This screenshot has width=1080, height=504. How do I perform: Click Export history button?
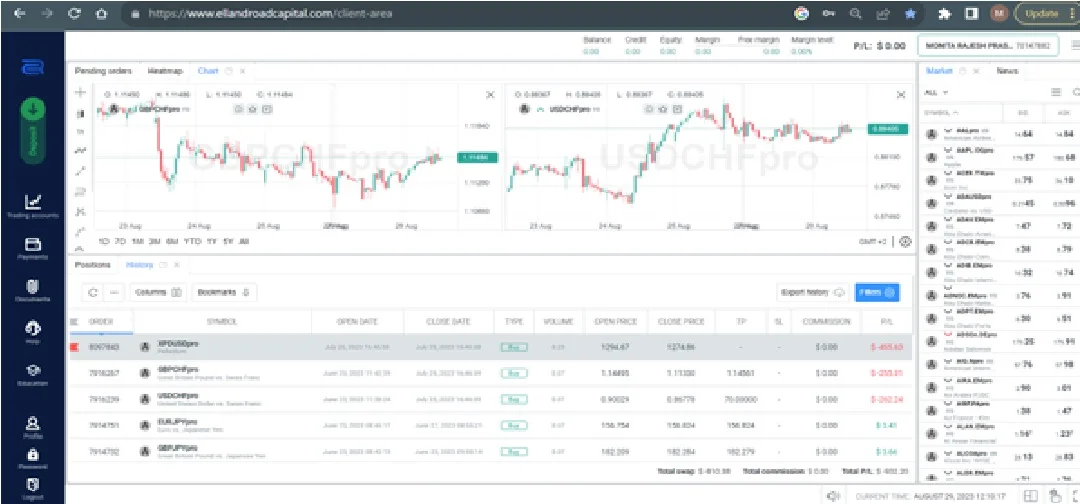[x=813, y=293]
